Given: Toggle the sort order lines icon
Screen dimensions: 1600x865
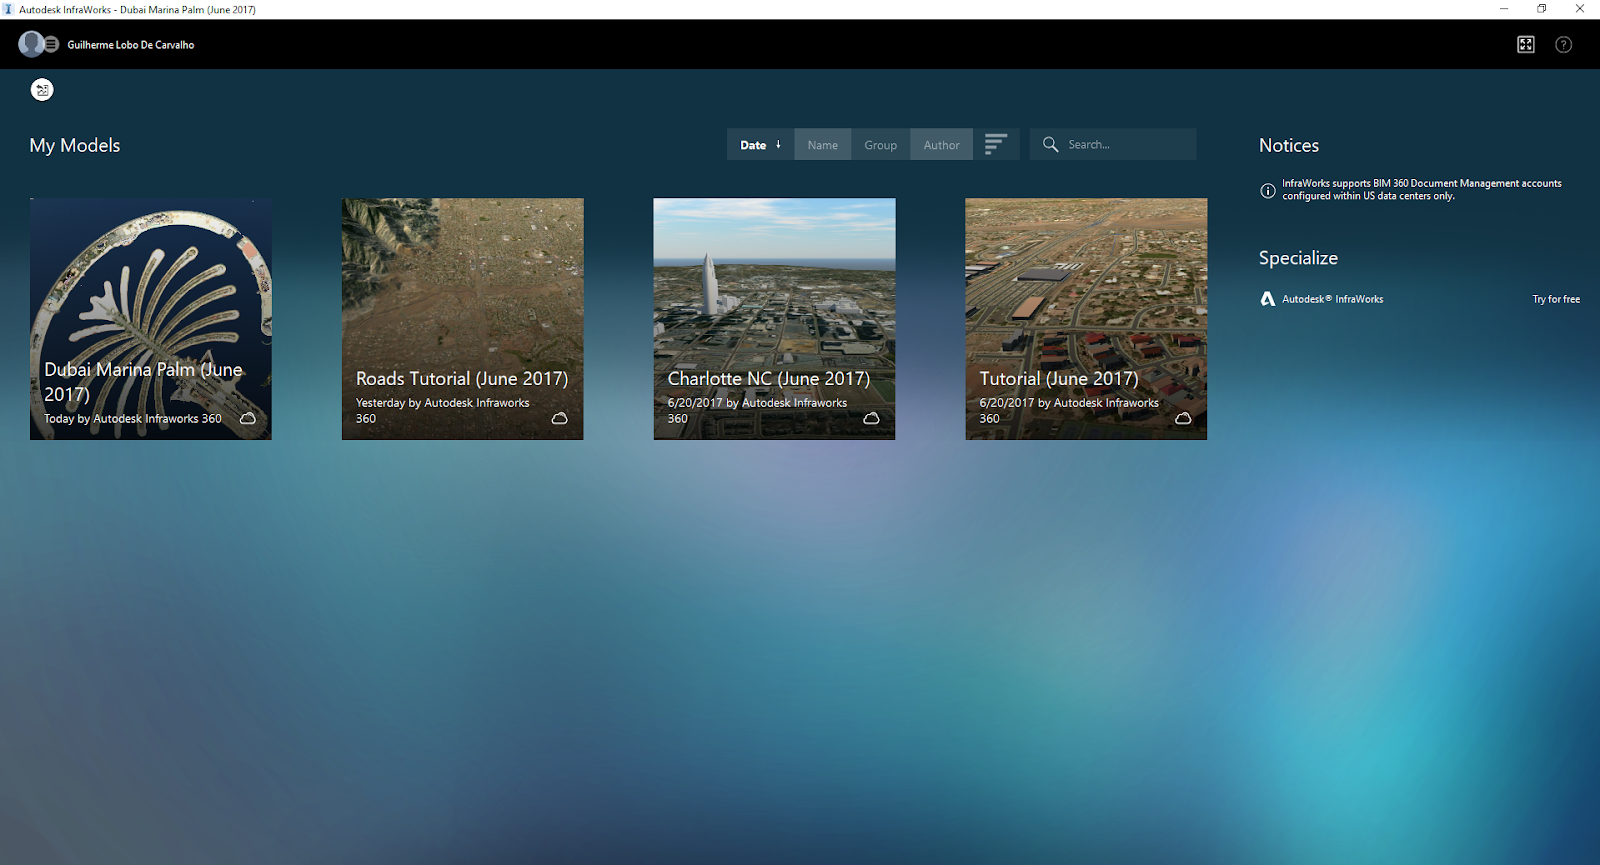Looking at the screenshot, I should click(996, 144).
